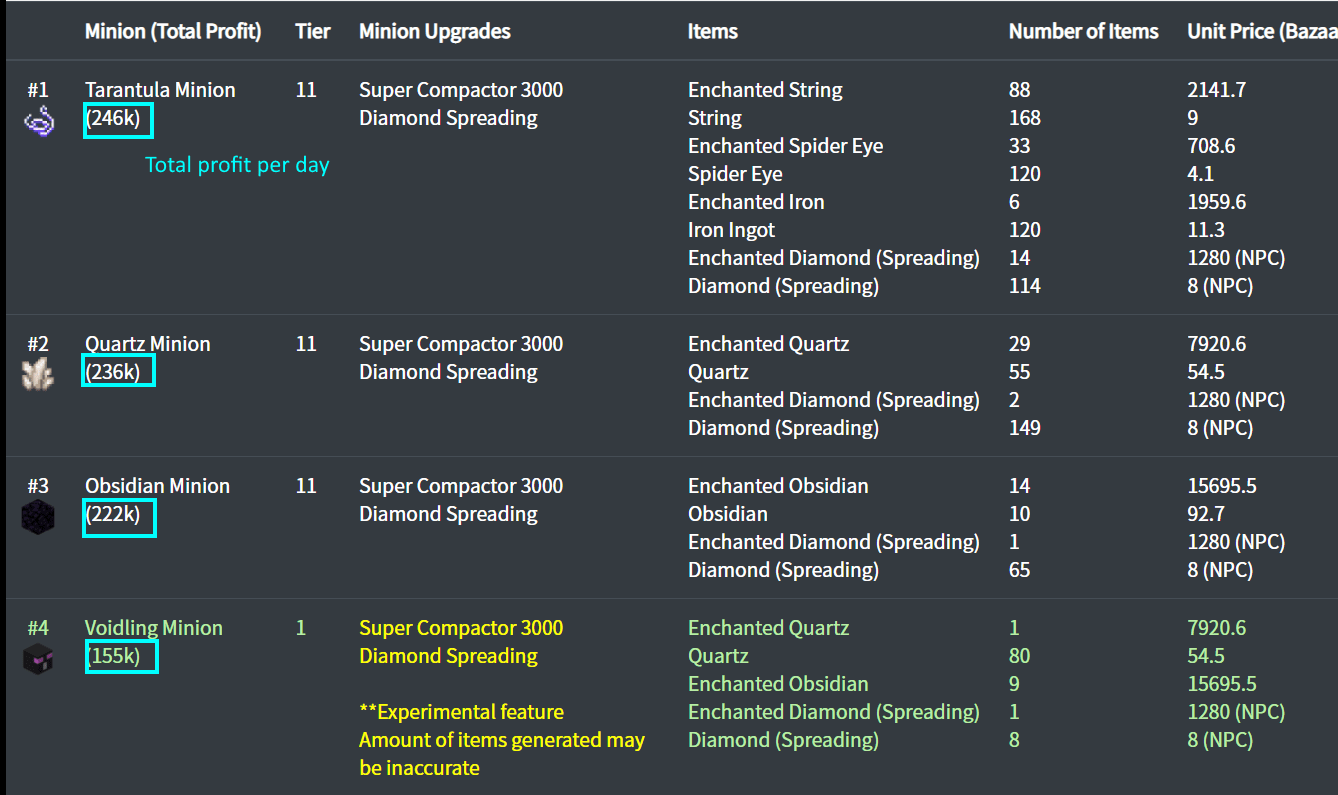Open the Tarantula Minion name
1338x795 pixels.
tap(160, 90)
